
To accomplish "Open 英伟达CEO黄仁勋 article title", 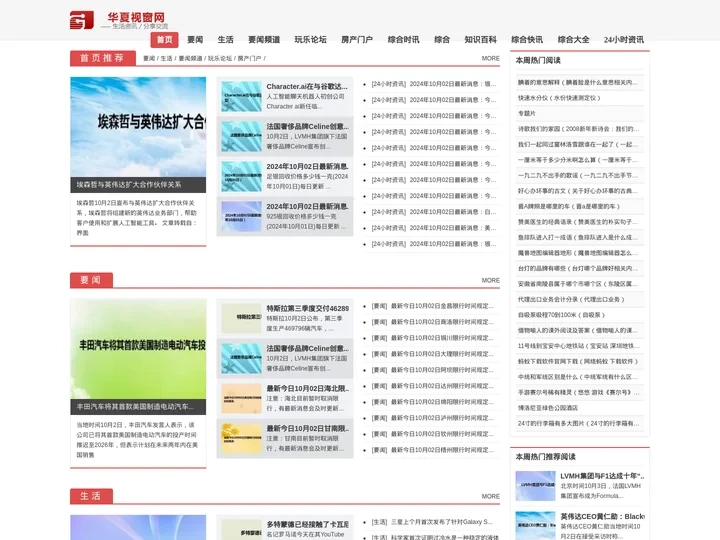I will 602,517.
